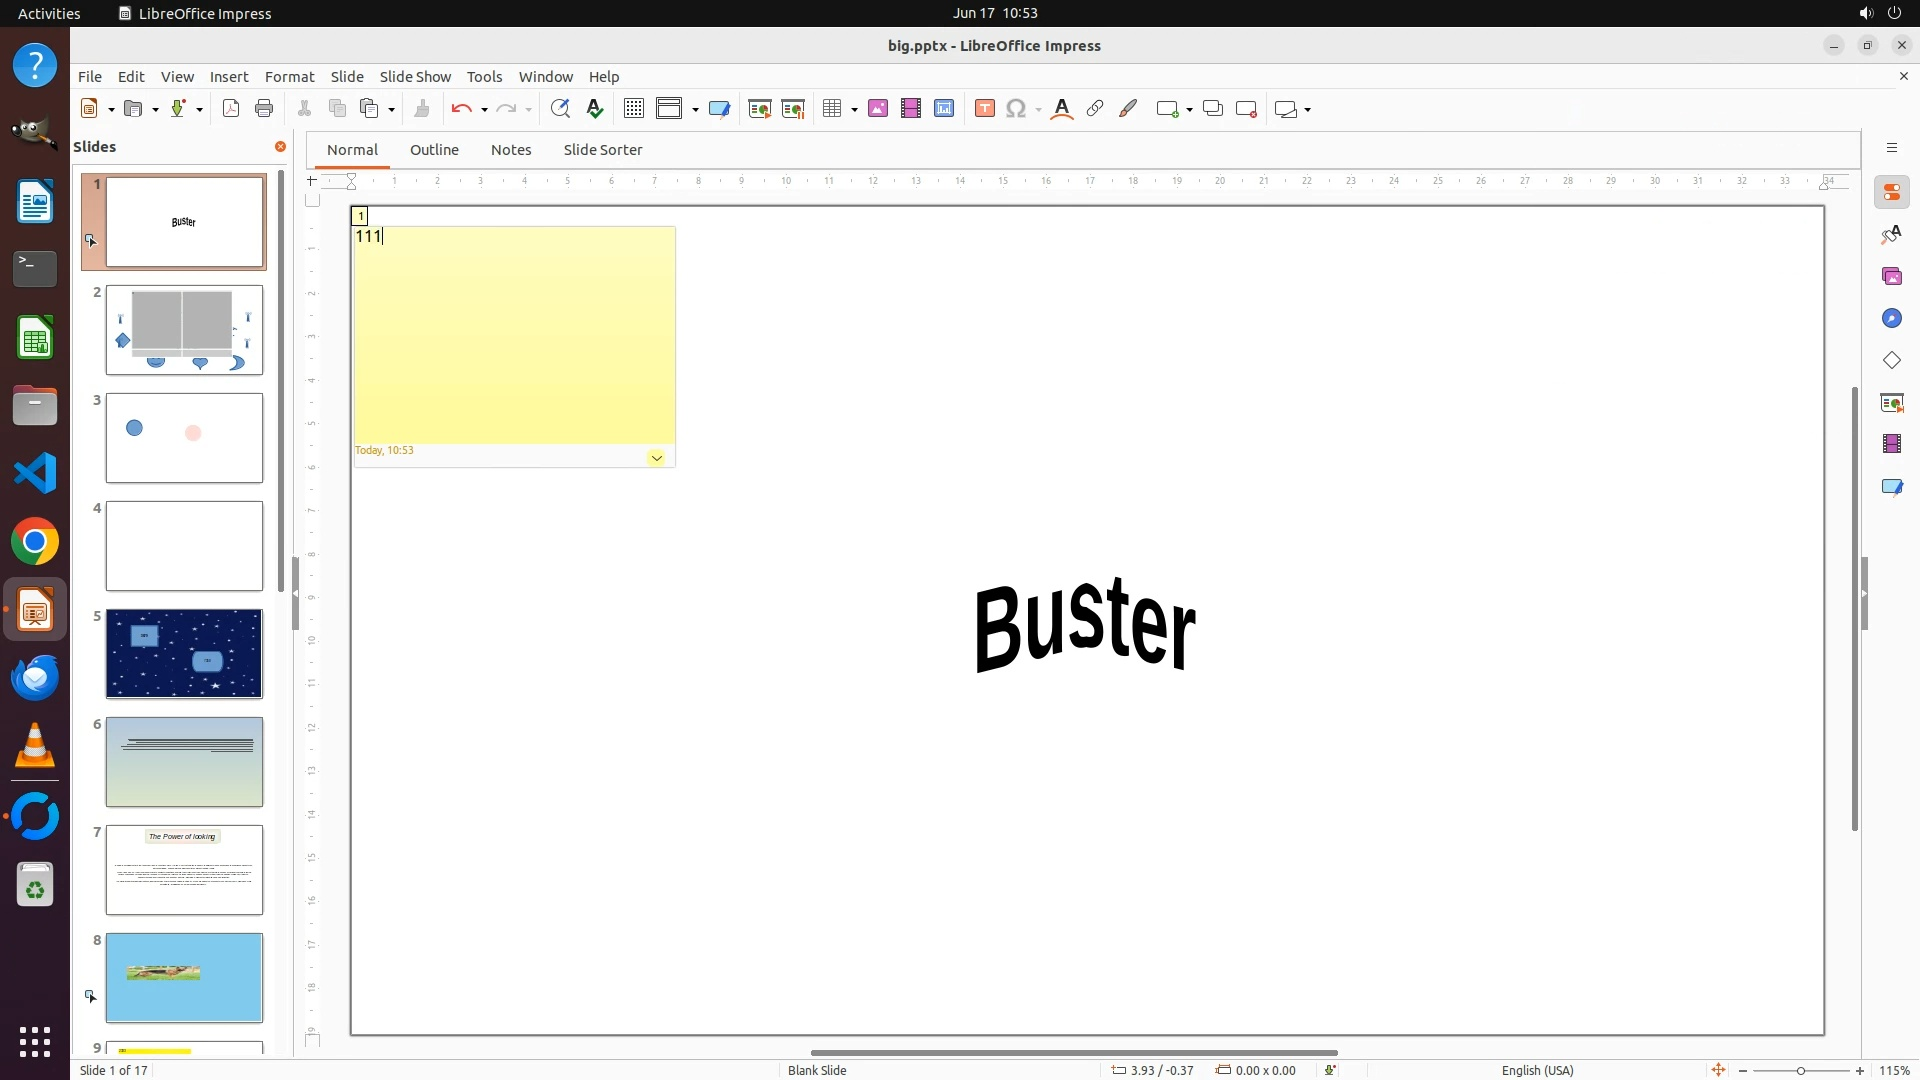This screenshot has height=1080, width=1920.
Task: Open the Fontwork text icon
Action: point(1062,109)
